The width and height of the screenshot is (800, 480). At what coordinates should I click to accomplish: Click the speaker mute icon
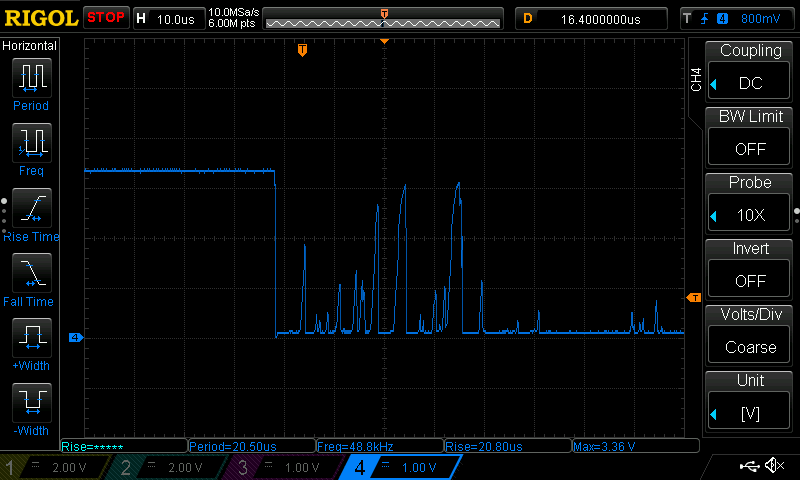[774, 466]
